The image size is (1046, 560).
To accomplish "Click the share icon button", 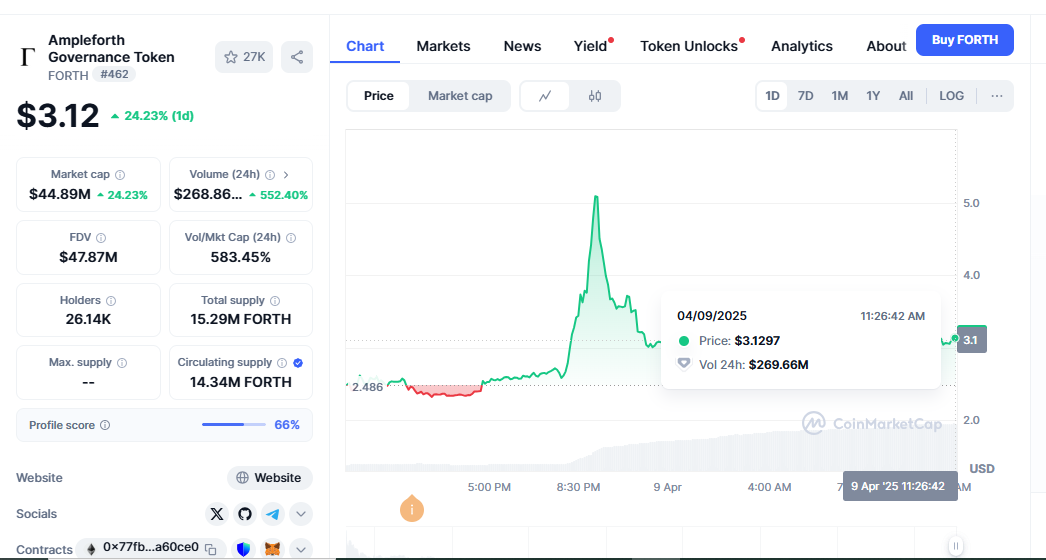I will 297,57.
